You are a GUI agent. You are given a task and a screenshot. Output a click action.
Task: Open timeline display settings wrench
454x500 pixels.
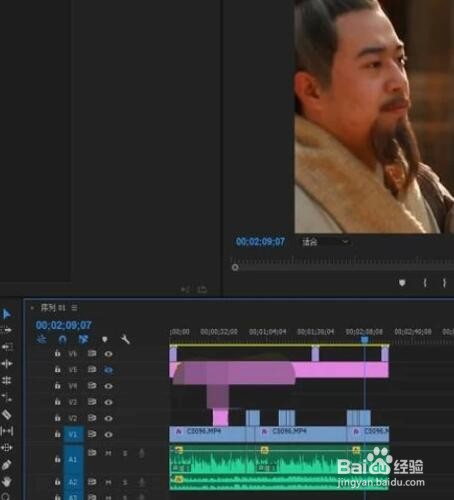pos(125,339)
